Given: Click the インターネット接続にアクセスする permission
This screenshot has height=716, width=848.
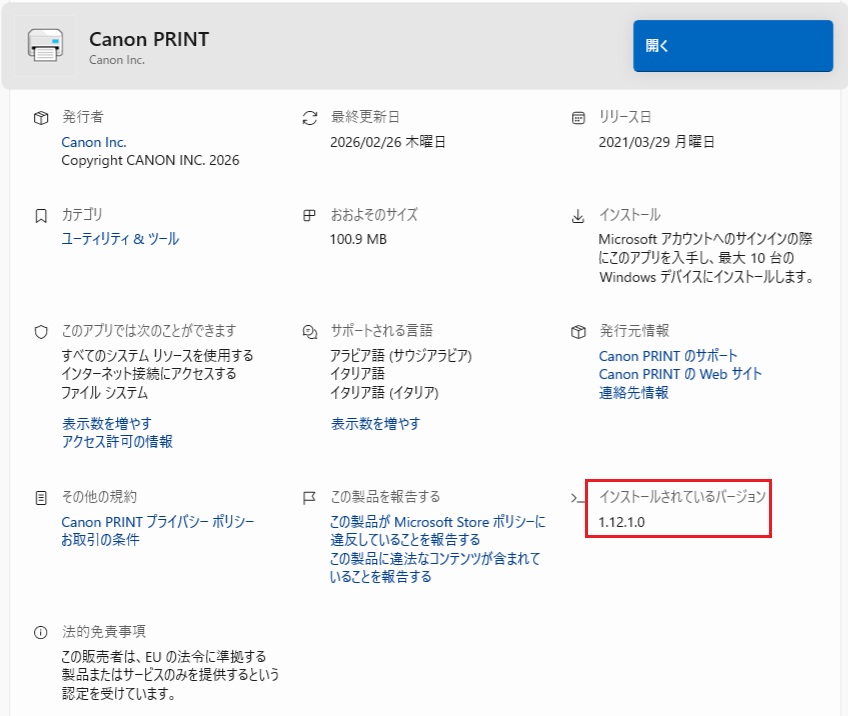Looking at the screenshot, I should click(148, 374).
